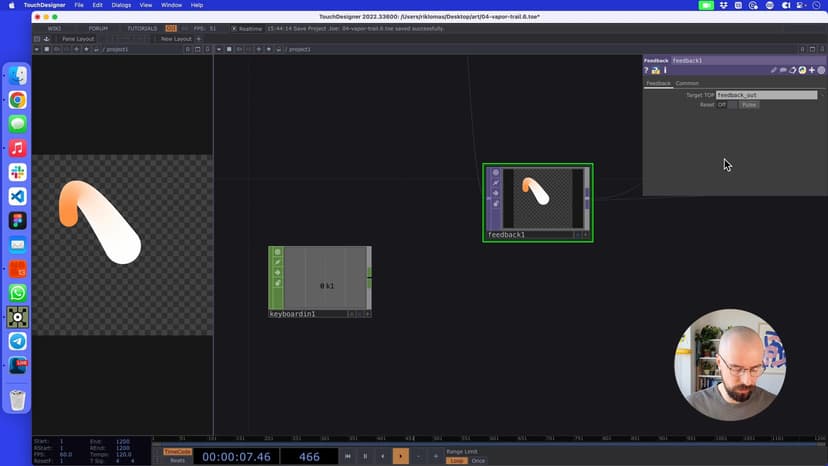Open the Pane Layout dropdown
Image resolution: width=828 pixels, height=466 pixels.
[x=77, y=39]
